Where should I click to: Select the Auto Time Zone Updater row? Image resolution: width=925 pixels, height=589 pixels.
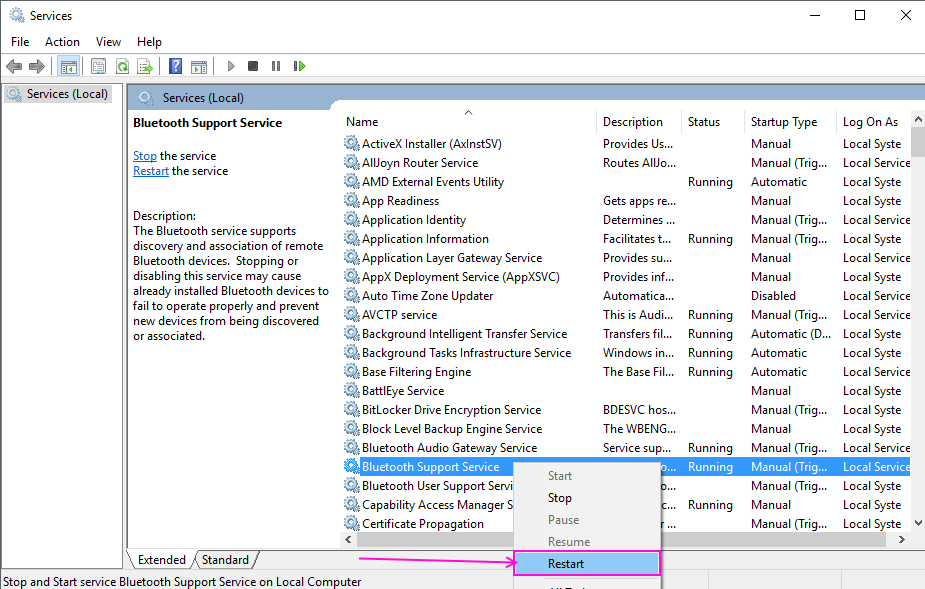pos(626,296)
